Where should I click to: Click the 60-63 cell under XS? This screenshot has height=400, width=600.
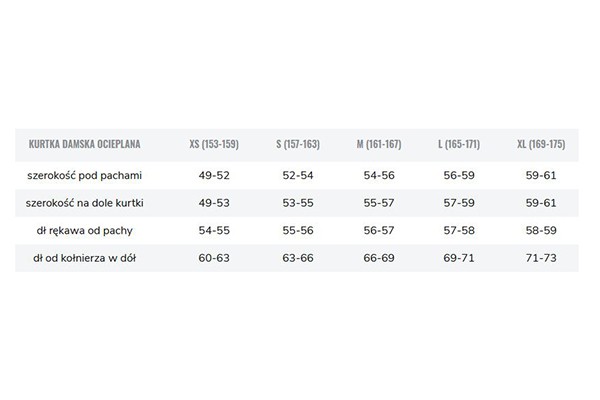pyautogui.click(x=214, y=258)
